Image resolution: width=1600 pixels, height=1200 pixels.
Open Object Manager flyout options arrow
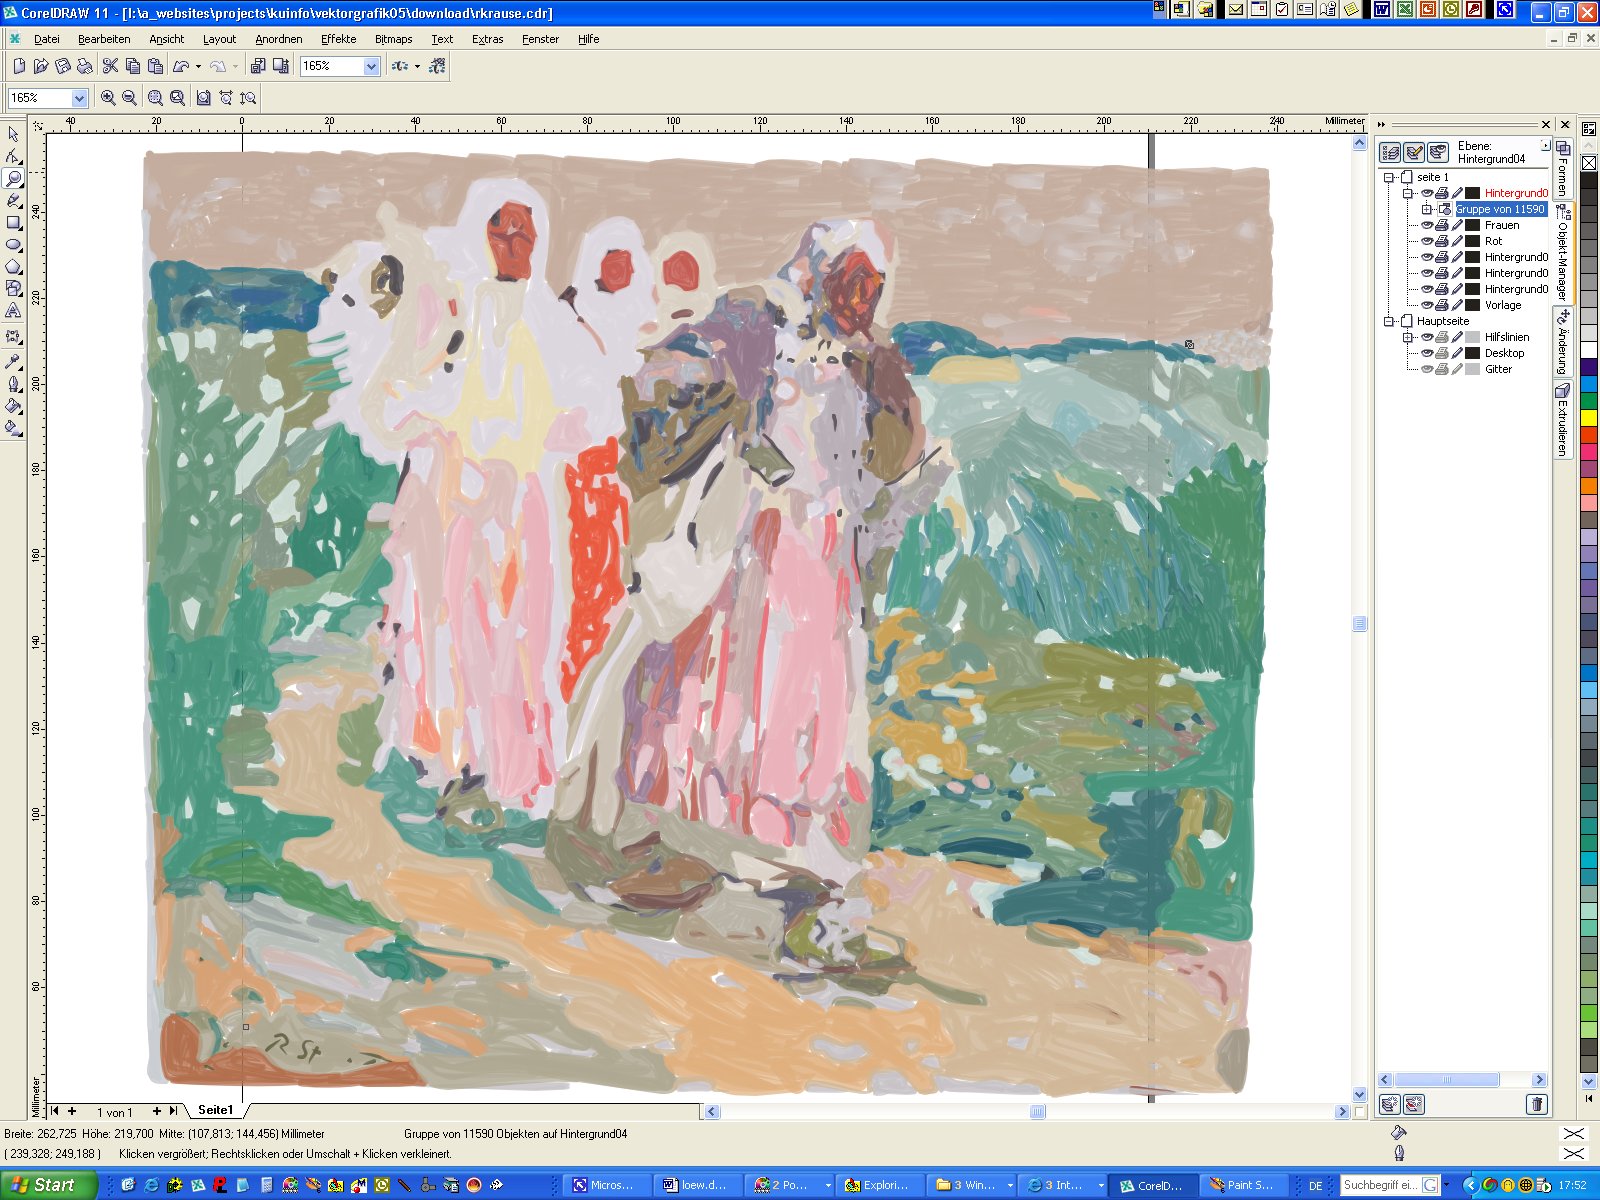click(1546, 145)
